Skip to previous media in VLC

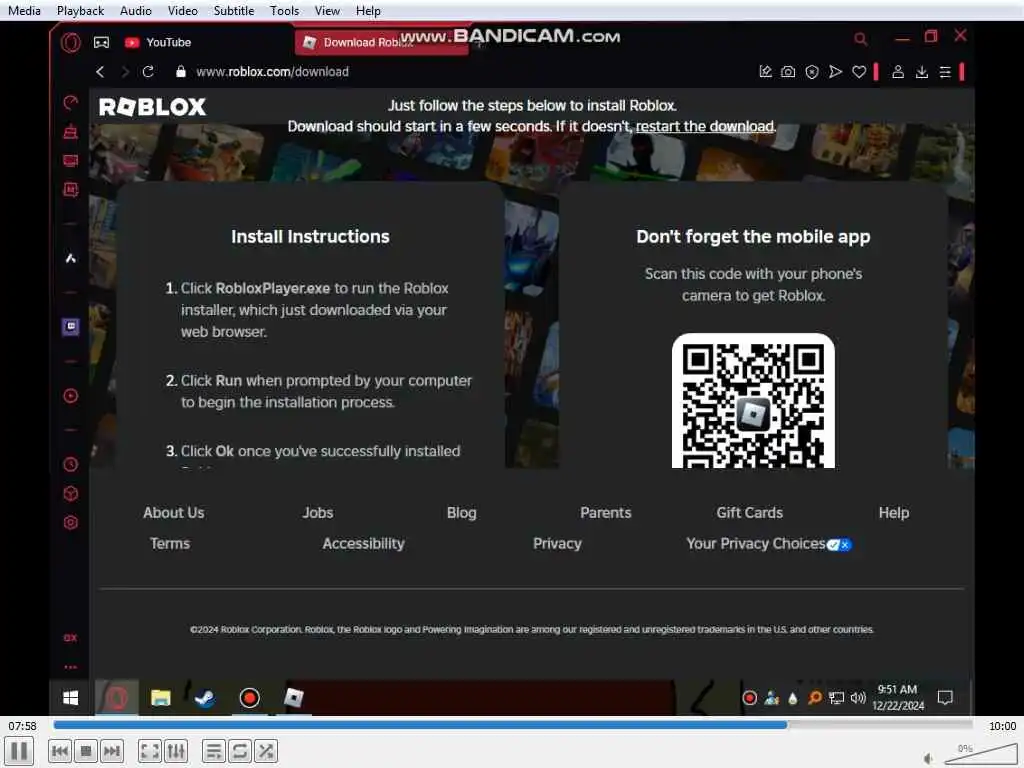(59, 751)
